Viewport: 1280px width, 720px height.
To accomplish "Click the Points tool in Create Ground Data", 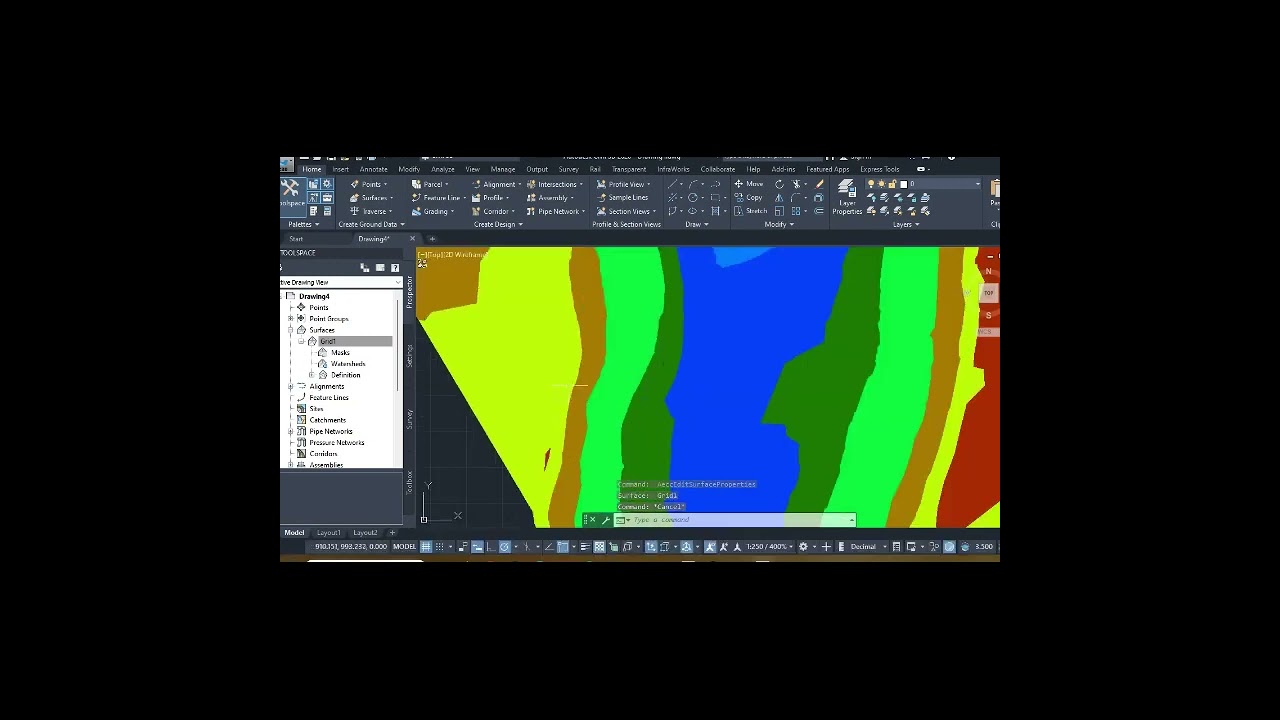I will pyautogui.click(x=369, y=184).
